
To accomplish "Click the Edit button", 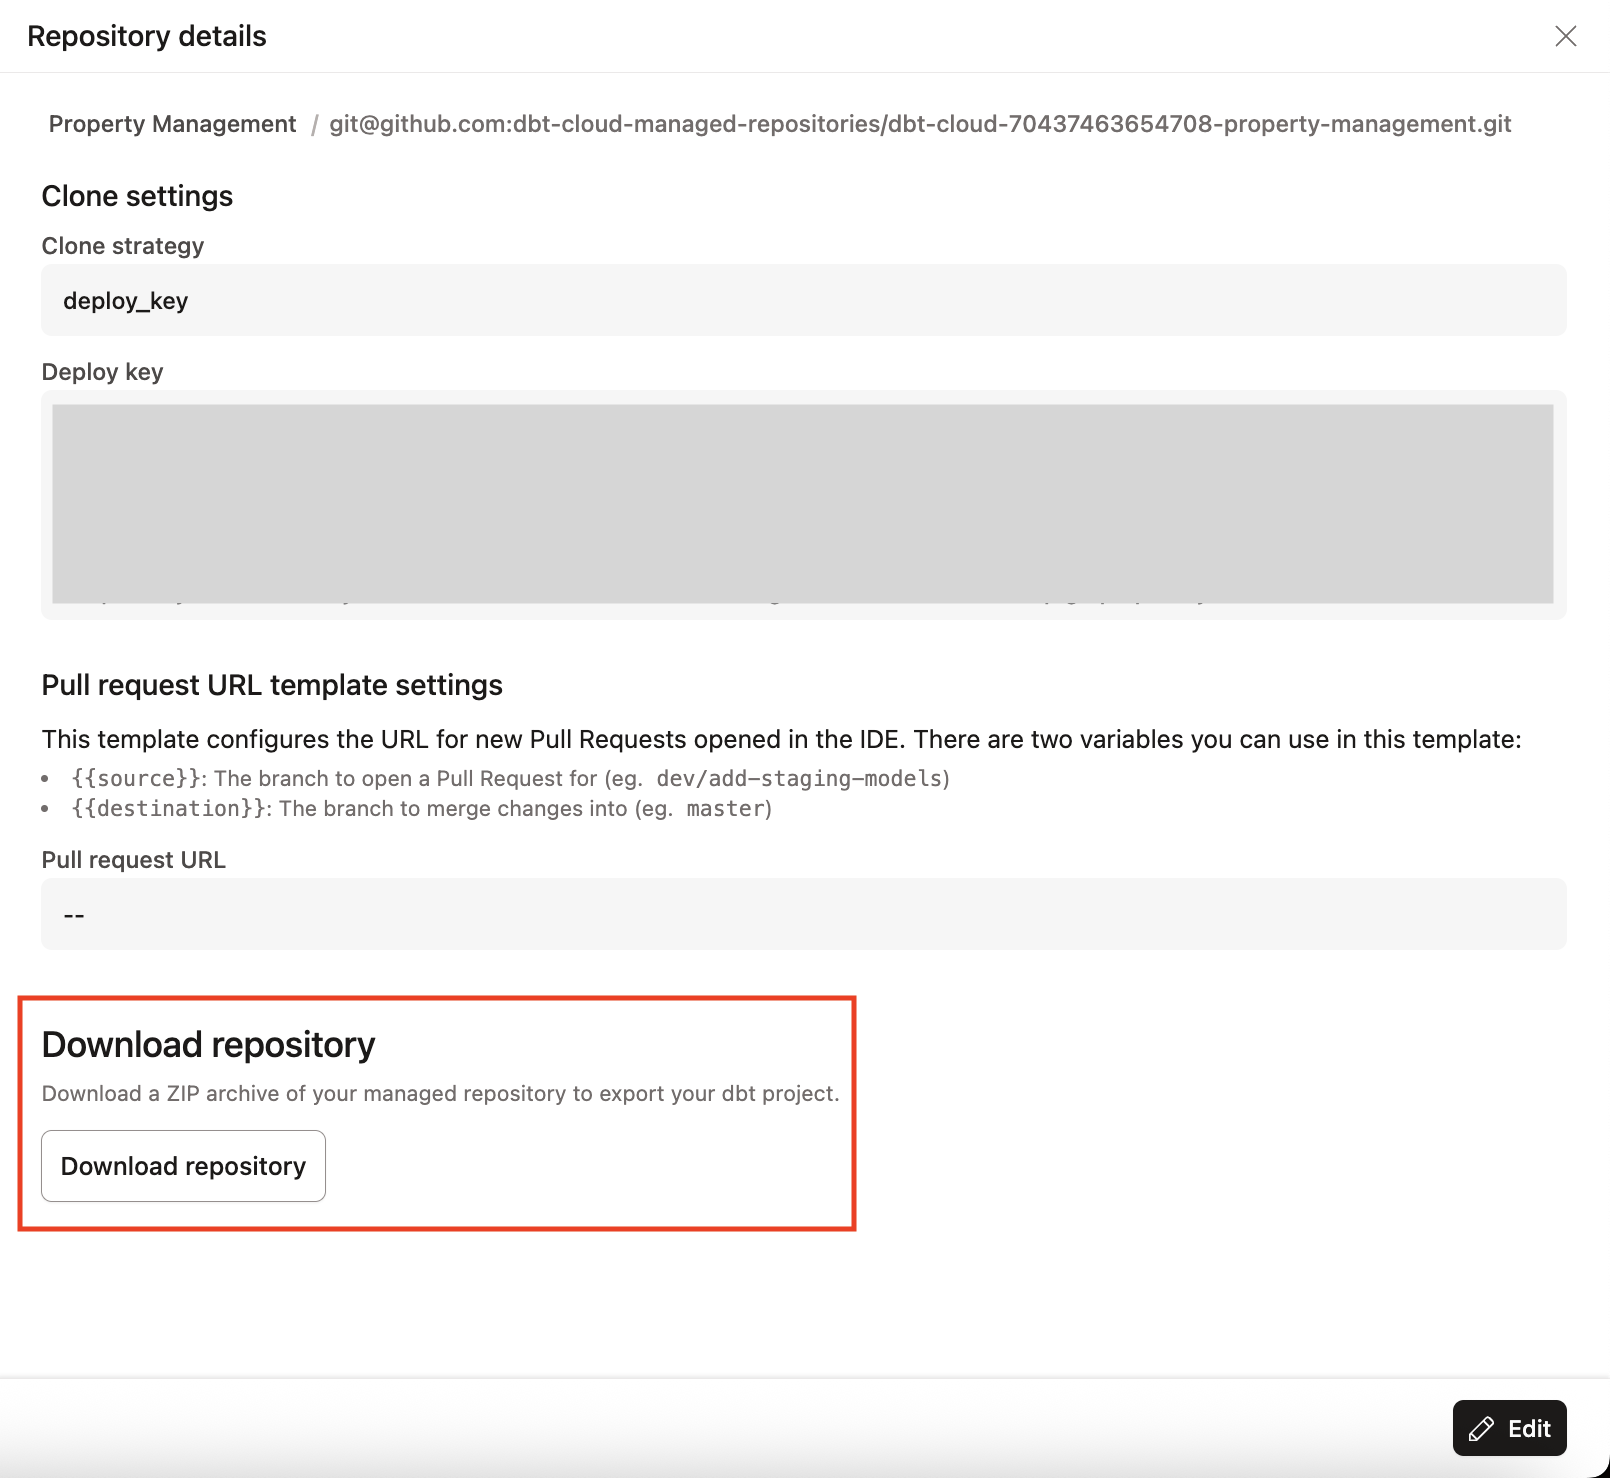I will click(x=1509, y=1428).
